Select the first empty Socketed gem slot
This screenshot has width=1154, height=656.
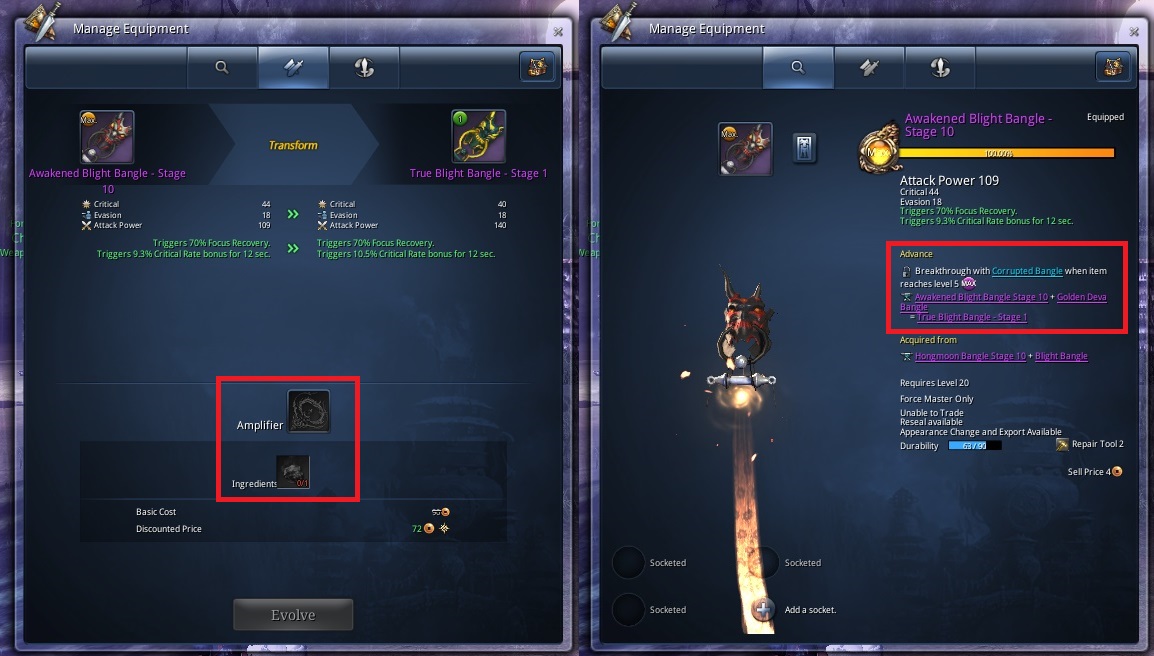click(x=629, y=562)
